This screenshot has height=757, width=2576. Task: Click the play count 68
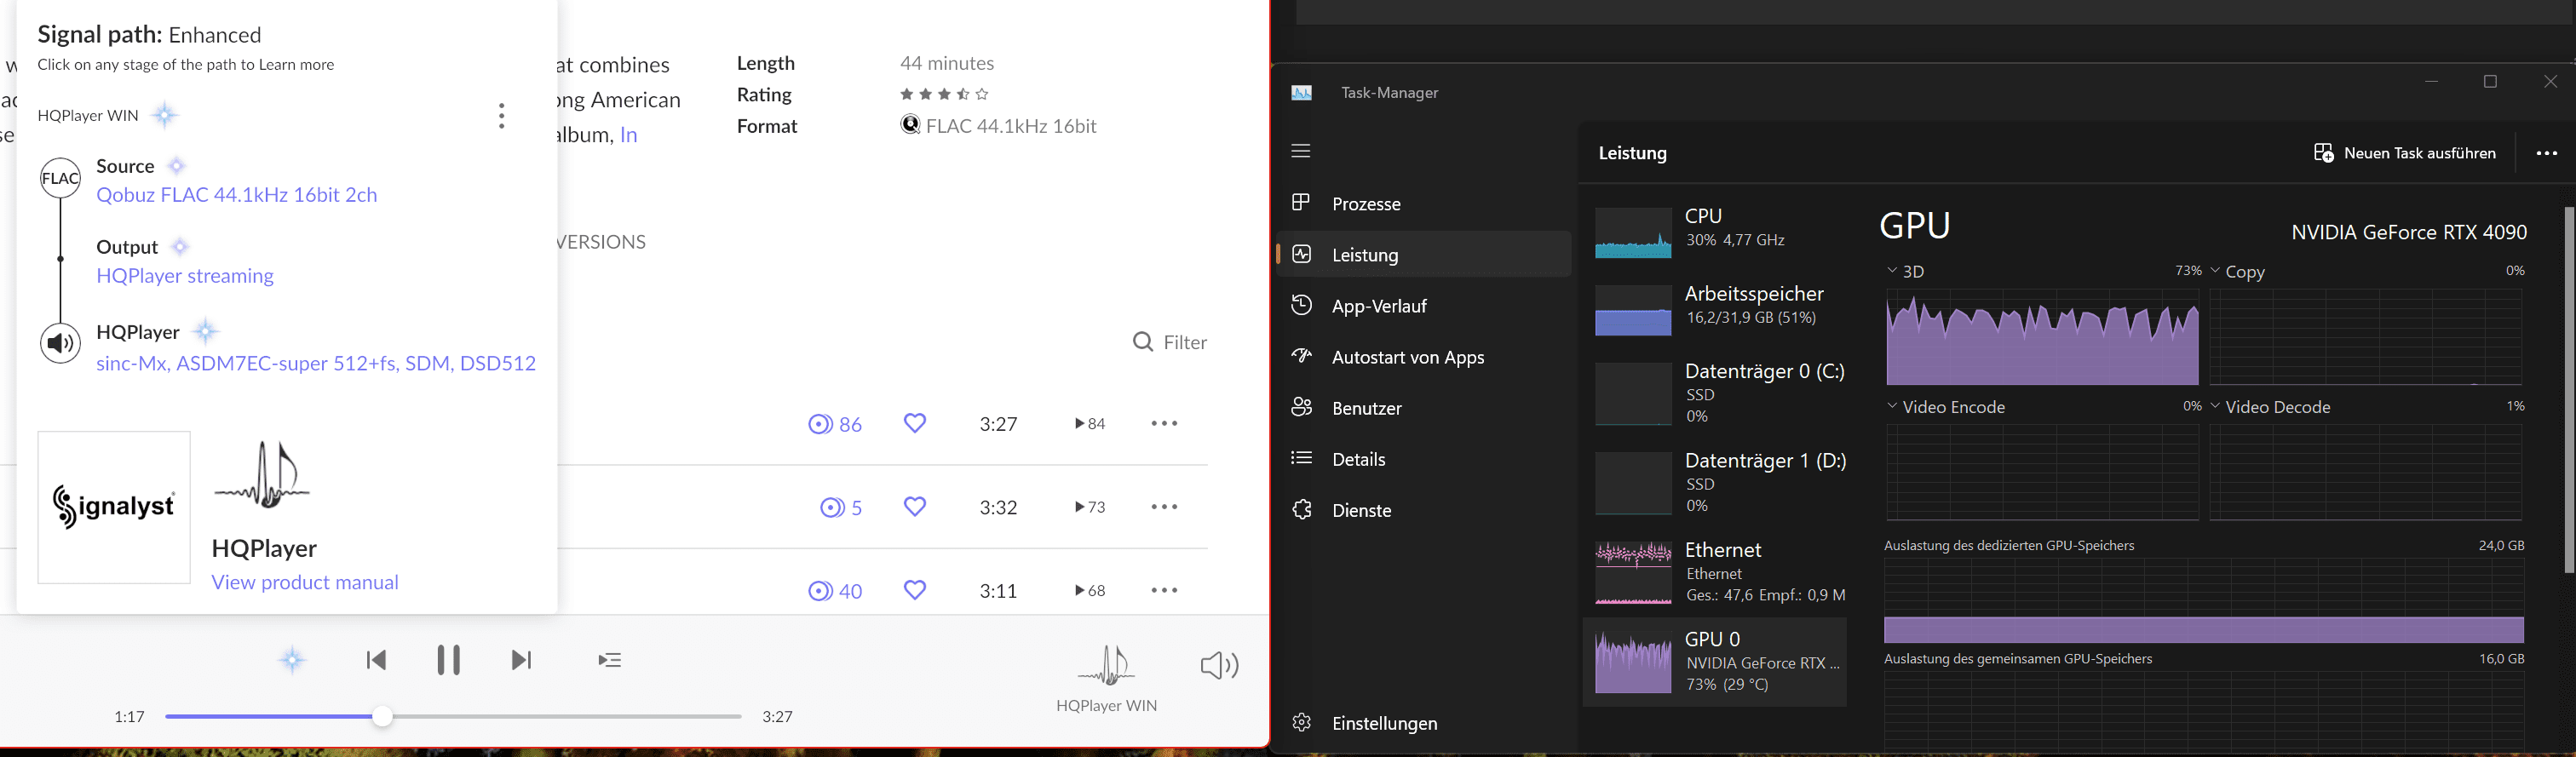point(1090,591)
